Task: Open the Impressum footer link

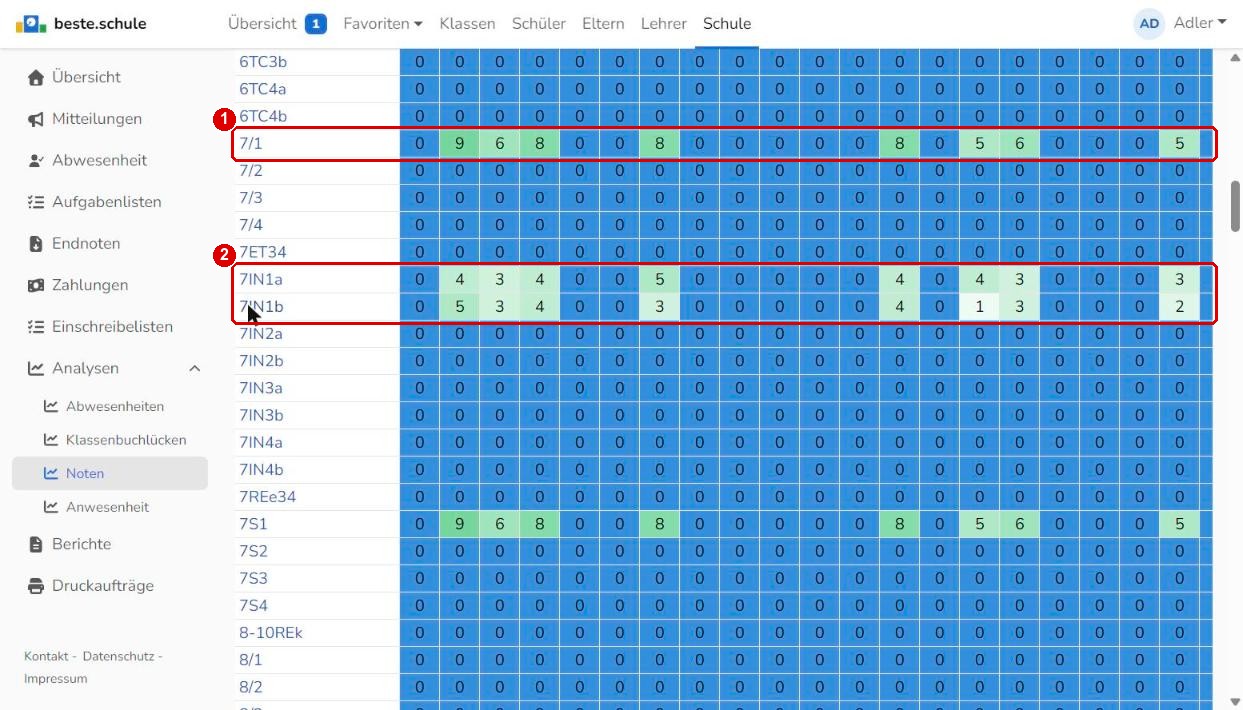Action: [x=56, y=679]
